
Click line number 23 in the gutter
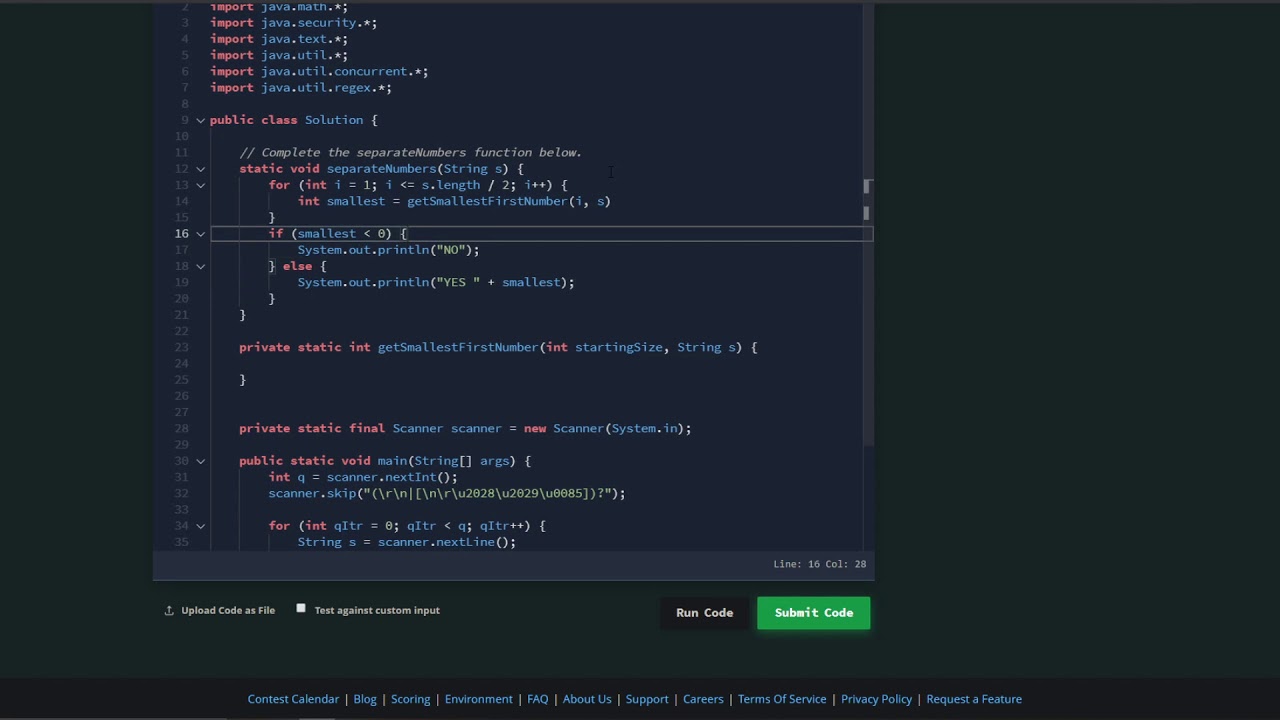181,347
